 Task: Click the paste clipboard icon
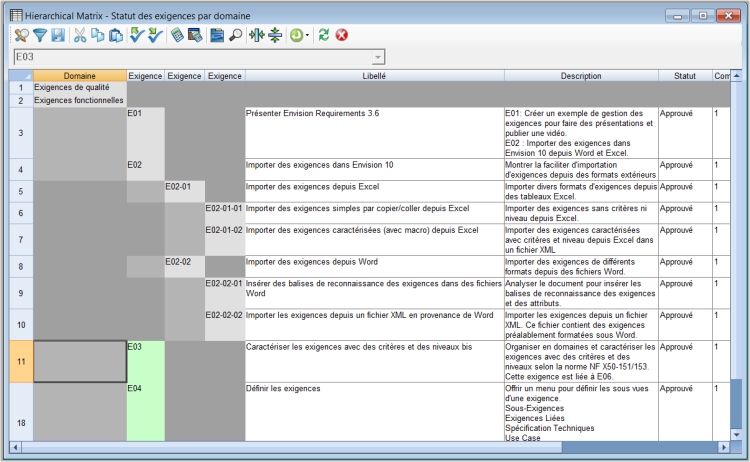click(116, 35)
